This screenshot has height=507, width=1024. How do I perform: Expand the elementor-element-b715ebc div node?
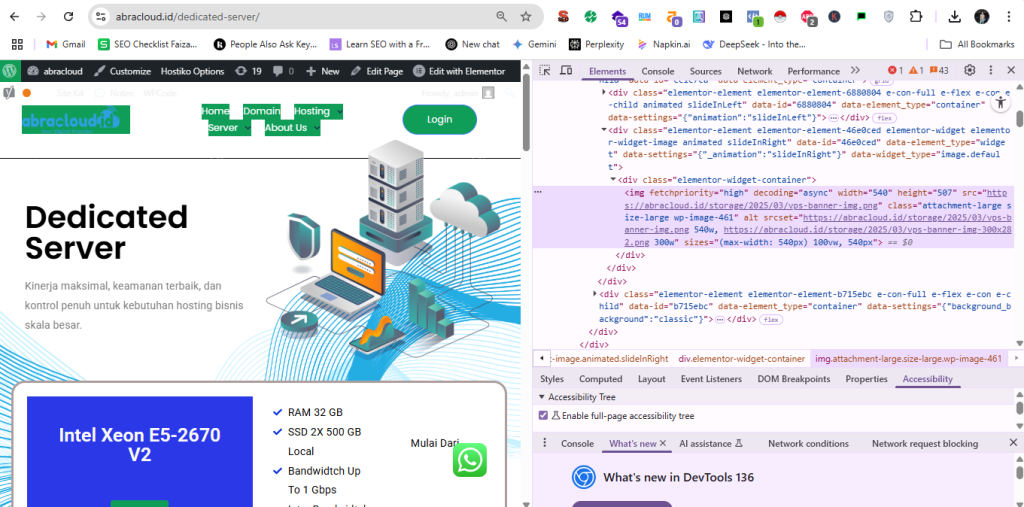(594, 294)
